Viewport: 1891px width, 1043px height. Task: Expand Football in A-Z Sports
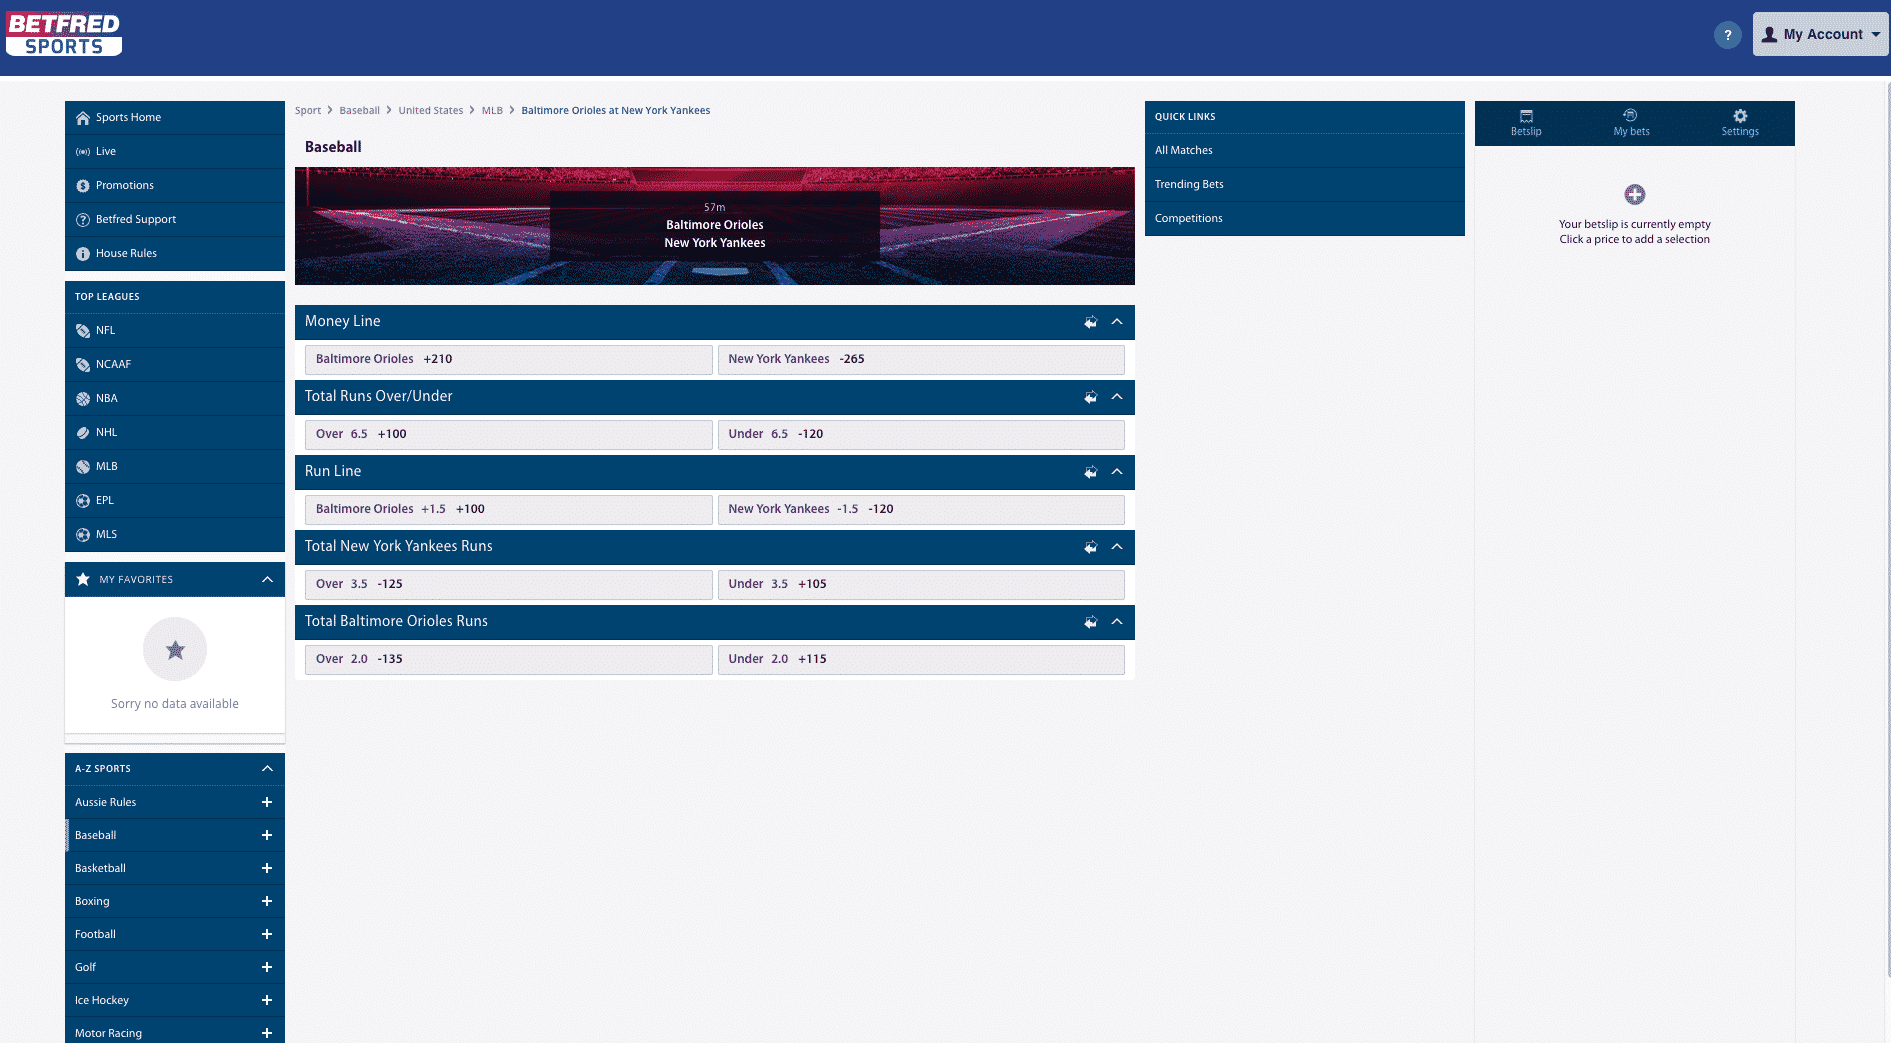267,934
